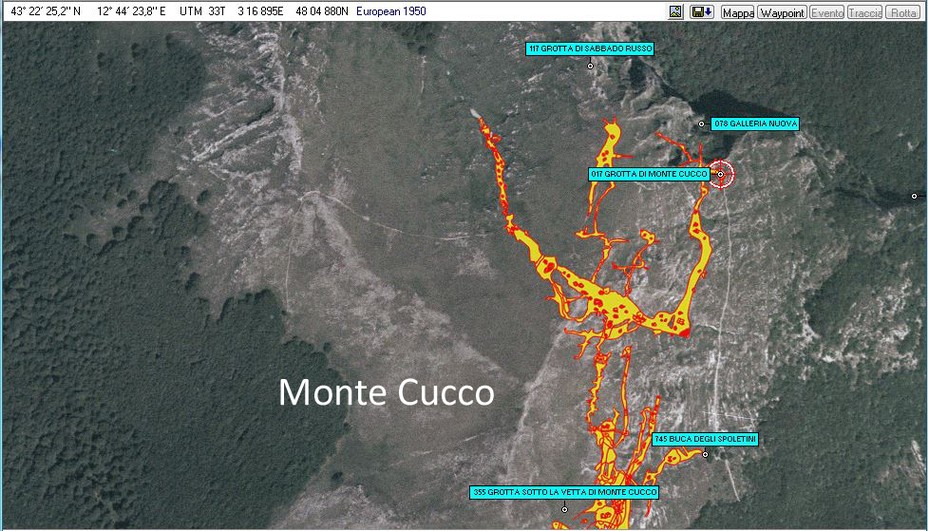Click the unlabeled waypoint dot at right edge
This screenshot has width=928, height=531.
point(914,196)
